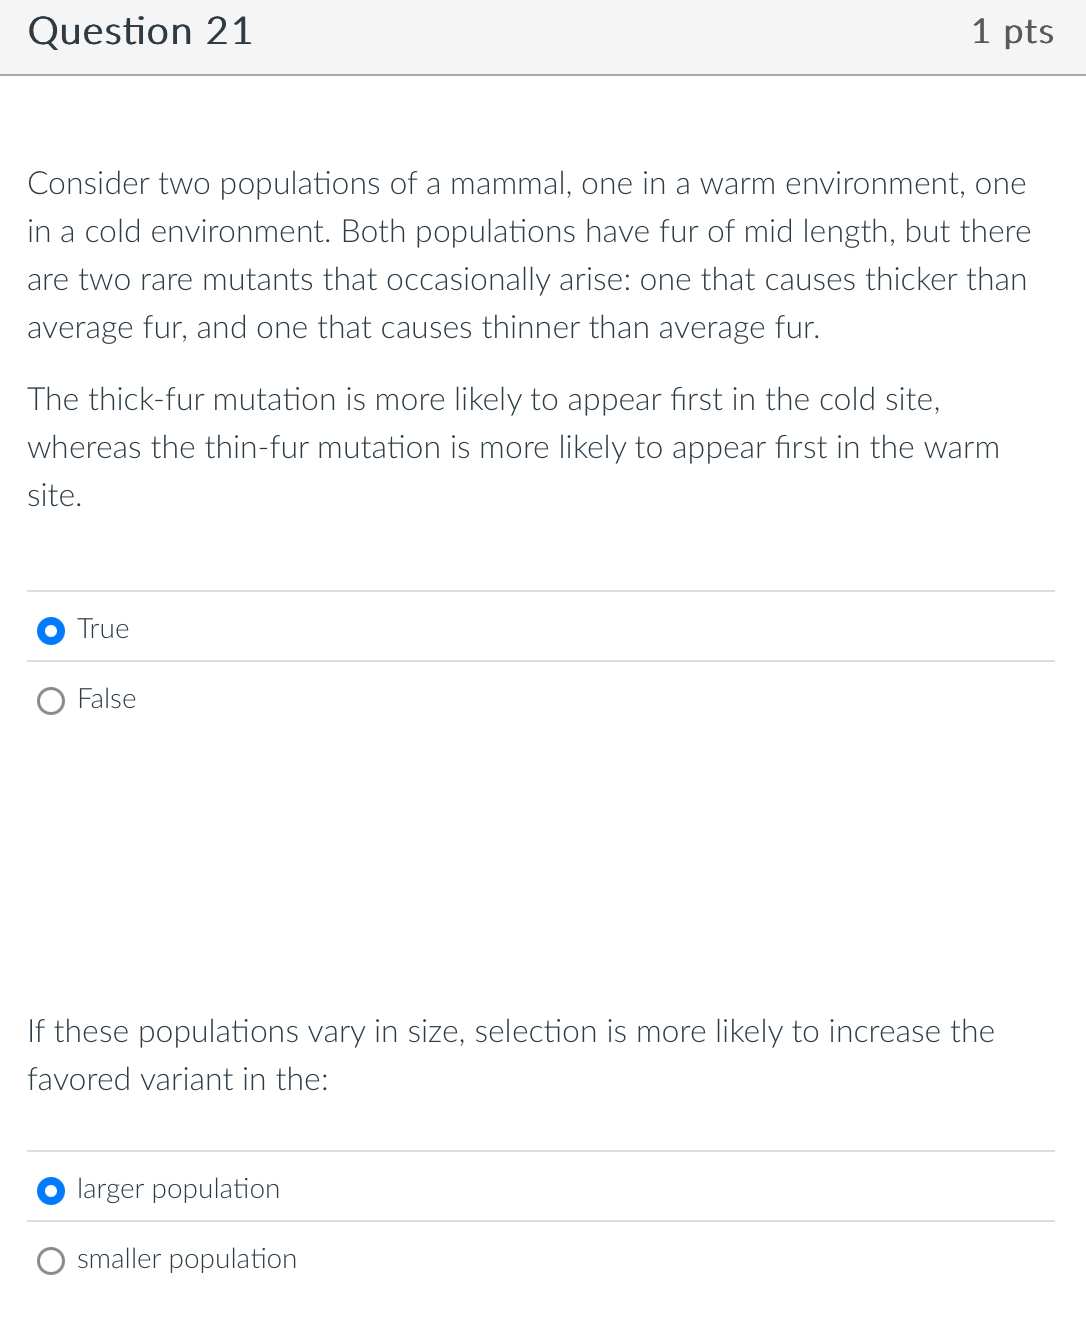Click the Question 21 header
1086x1317 pixels.
(140, 31)
